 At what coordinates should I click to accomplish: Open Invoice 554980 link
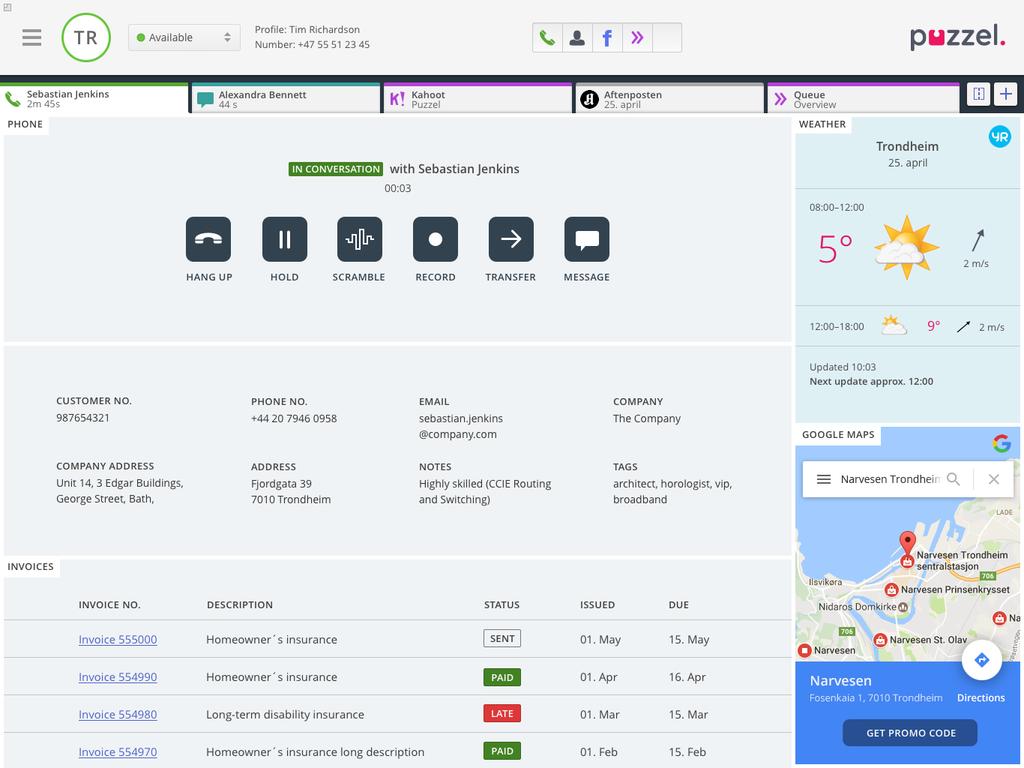click(x=118, y=714)
